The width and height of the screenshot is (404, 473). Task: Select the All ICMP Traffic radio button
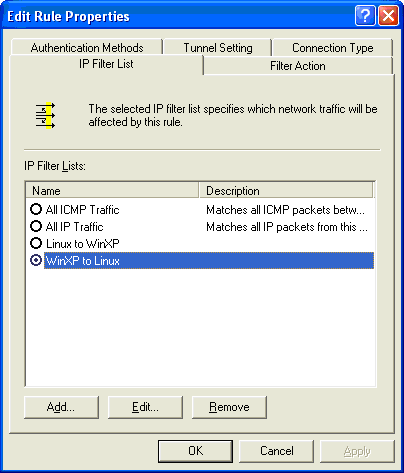36,209
